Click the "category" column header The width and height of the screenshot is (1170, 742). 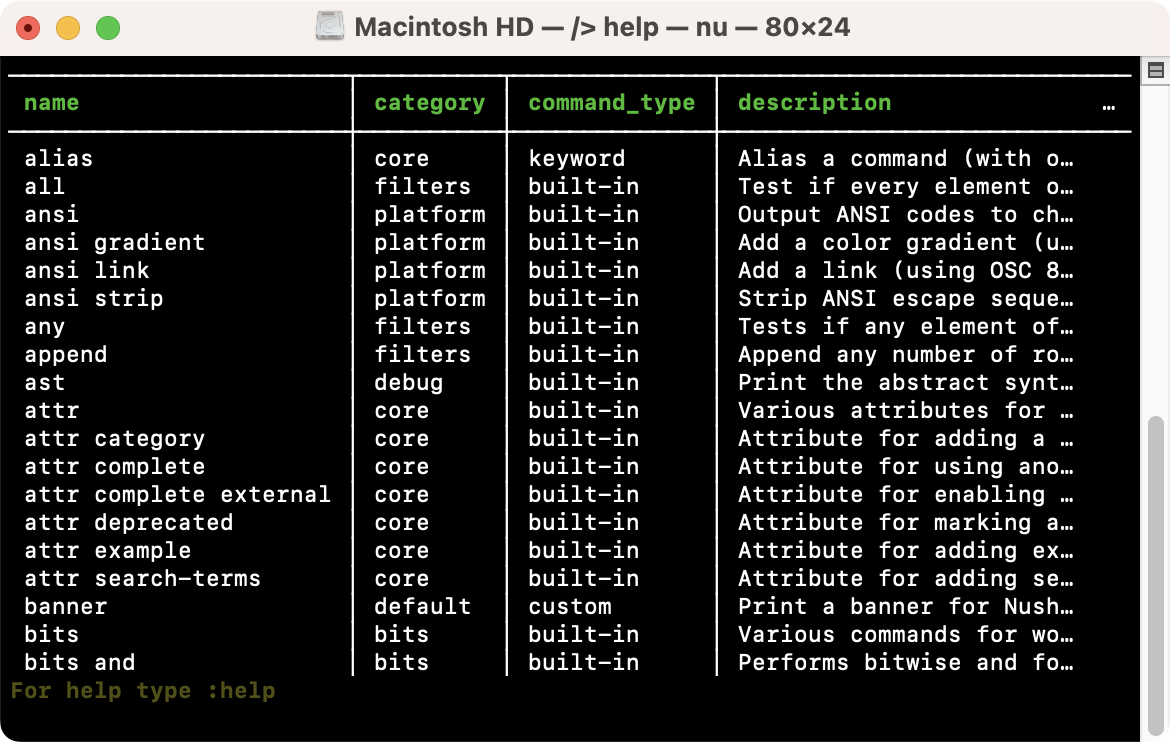pyautogui.click(x=429, y=103)
